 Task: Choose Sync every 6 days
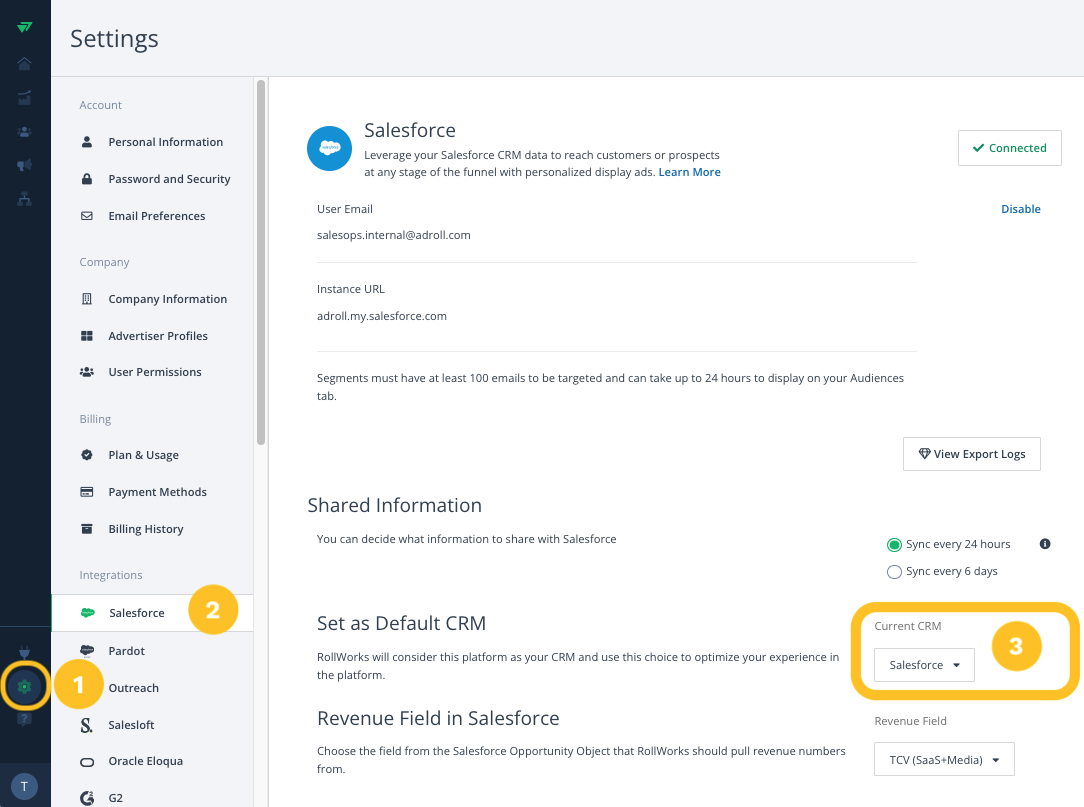pos(894,571)
